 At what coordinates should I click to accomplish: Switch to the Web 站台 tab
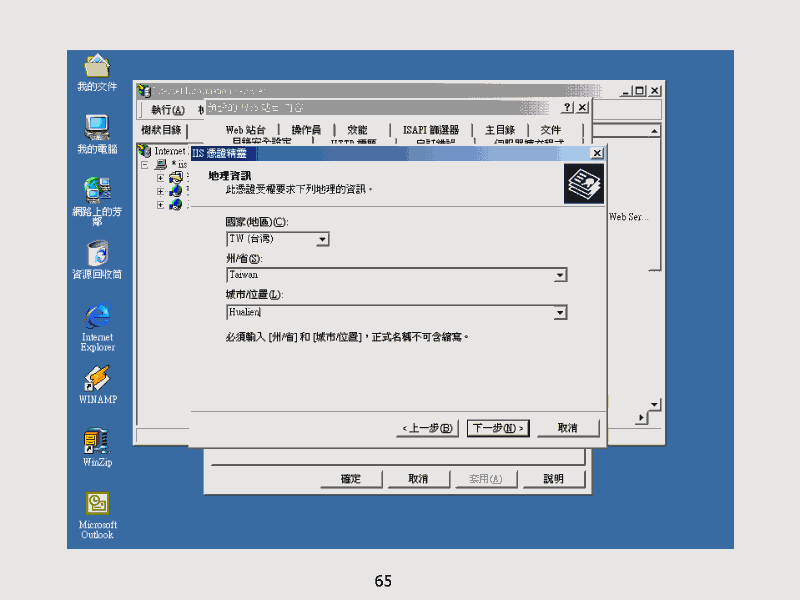click(245, 130)
